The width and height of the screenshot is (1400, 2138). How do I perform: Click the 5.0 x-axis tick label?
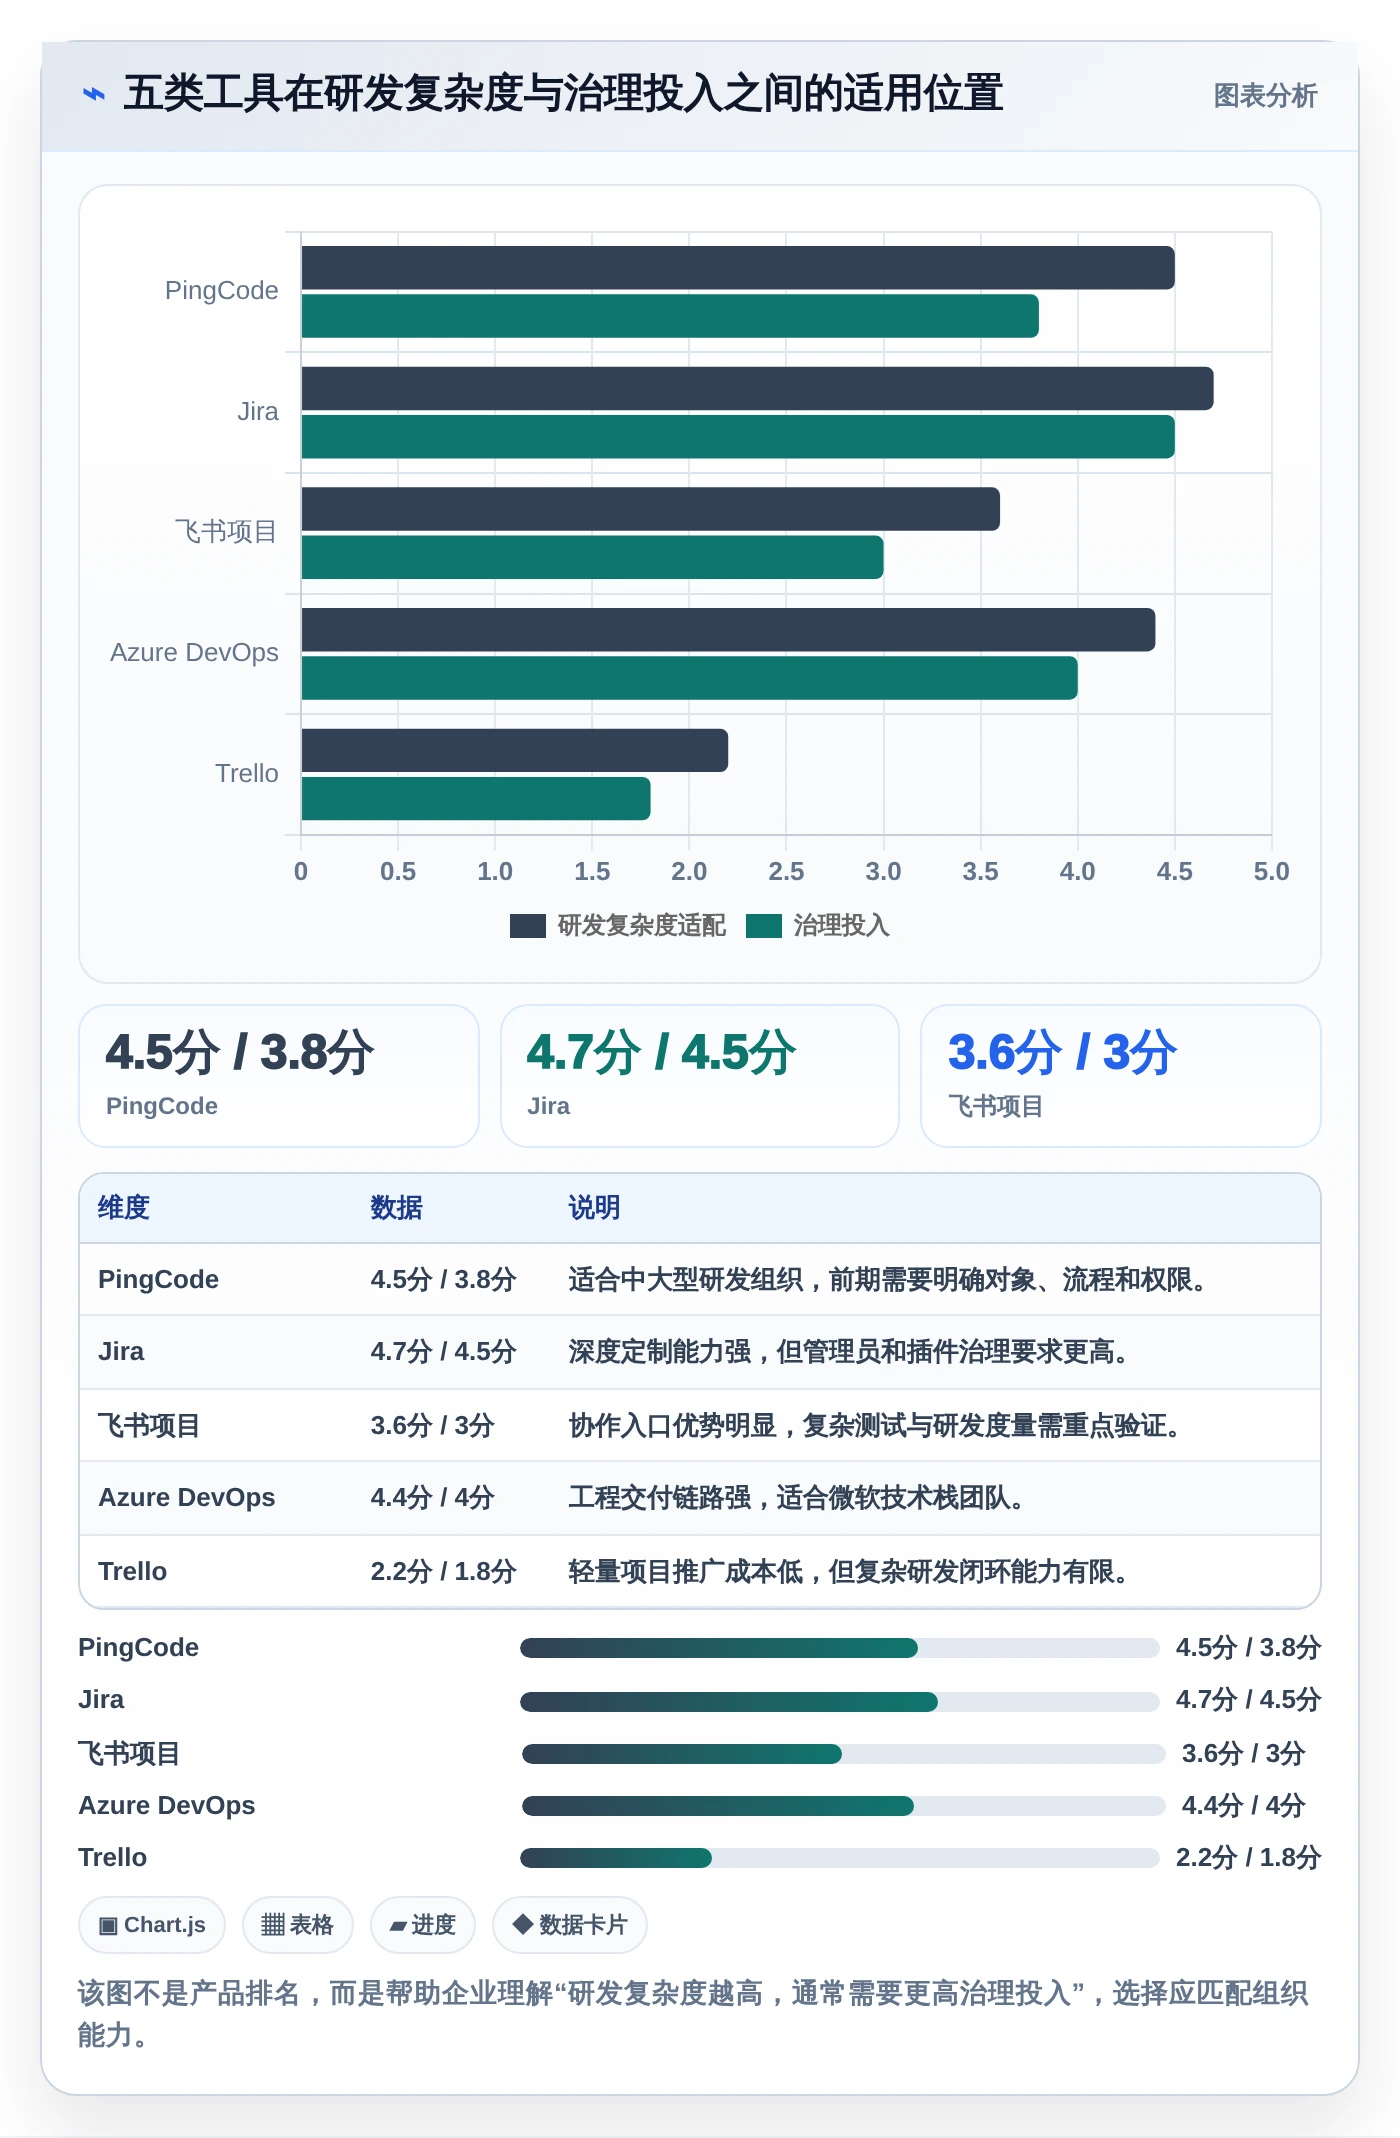1271,871
